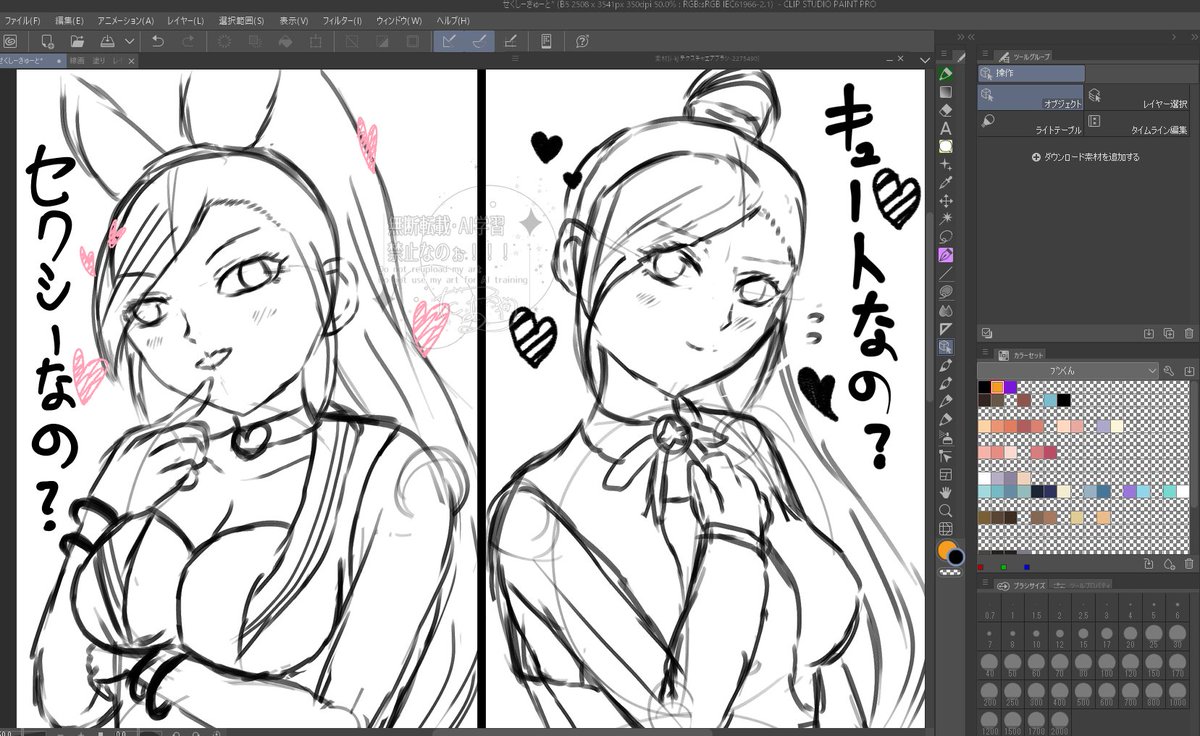Screen dimensions: 1200x736
Task: Select the transparent color bar
Action: 949,573
